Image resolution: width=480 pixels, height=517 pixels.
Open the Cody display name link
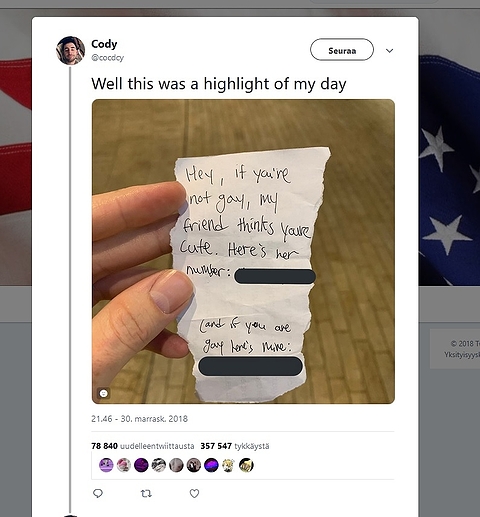[104, 44]
